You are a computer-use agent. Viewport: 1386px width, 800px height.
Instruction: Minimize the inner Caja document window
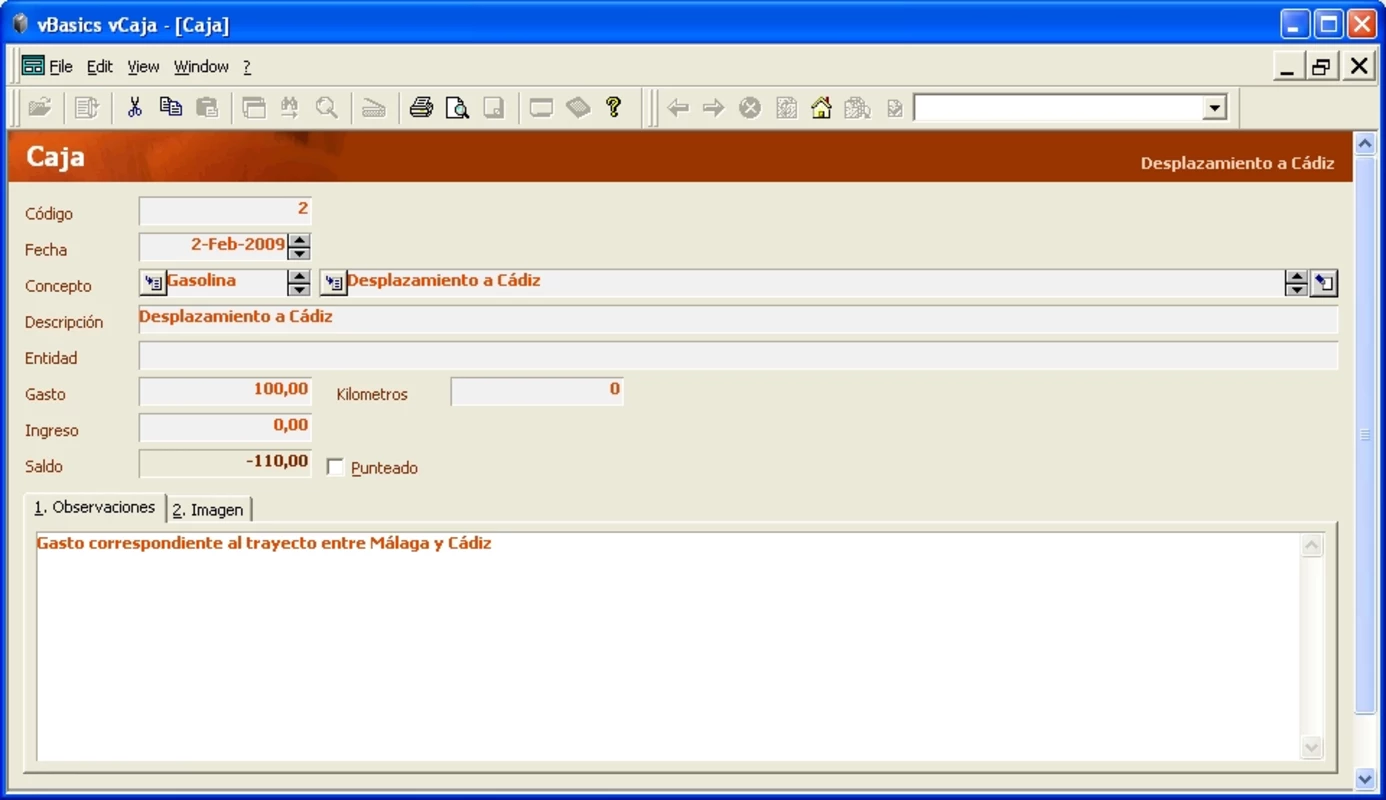coord(1287,67)
